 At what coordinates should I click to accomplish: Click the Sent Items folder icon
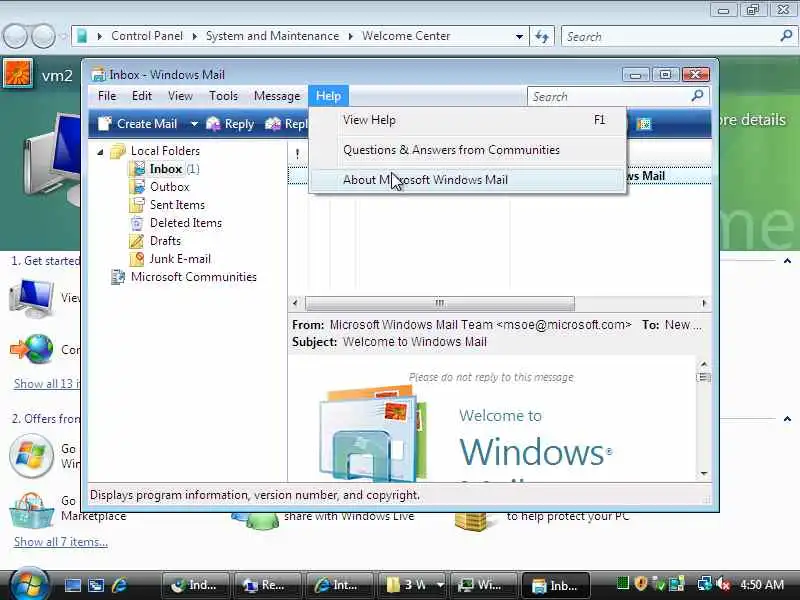click(137, 205)
